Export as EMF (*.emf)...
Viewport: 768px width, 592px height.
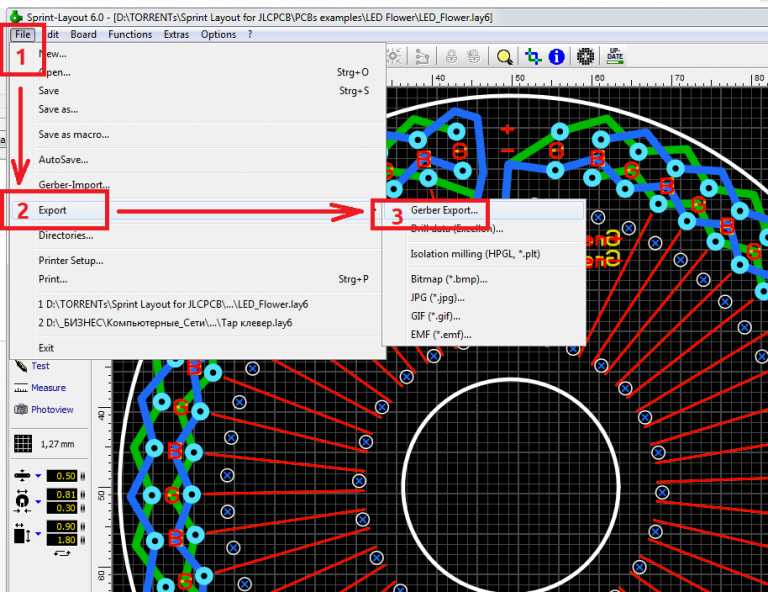(484, 335)
